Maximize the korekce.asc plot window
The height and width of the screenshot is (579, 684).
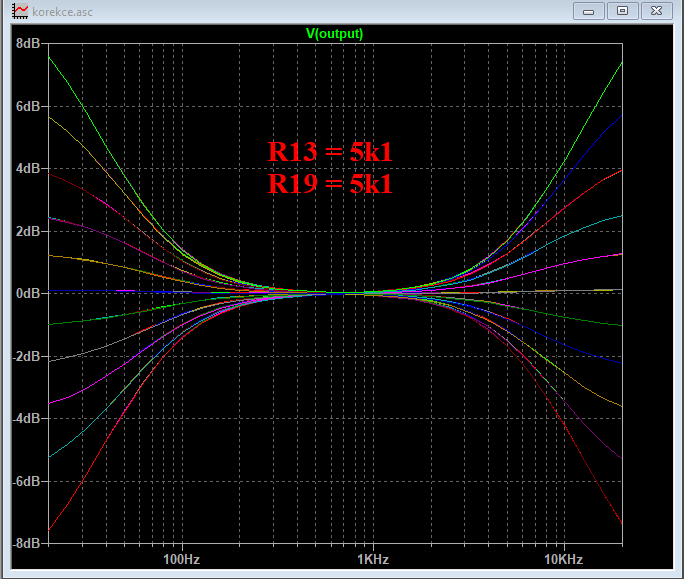point(622,11)
